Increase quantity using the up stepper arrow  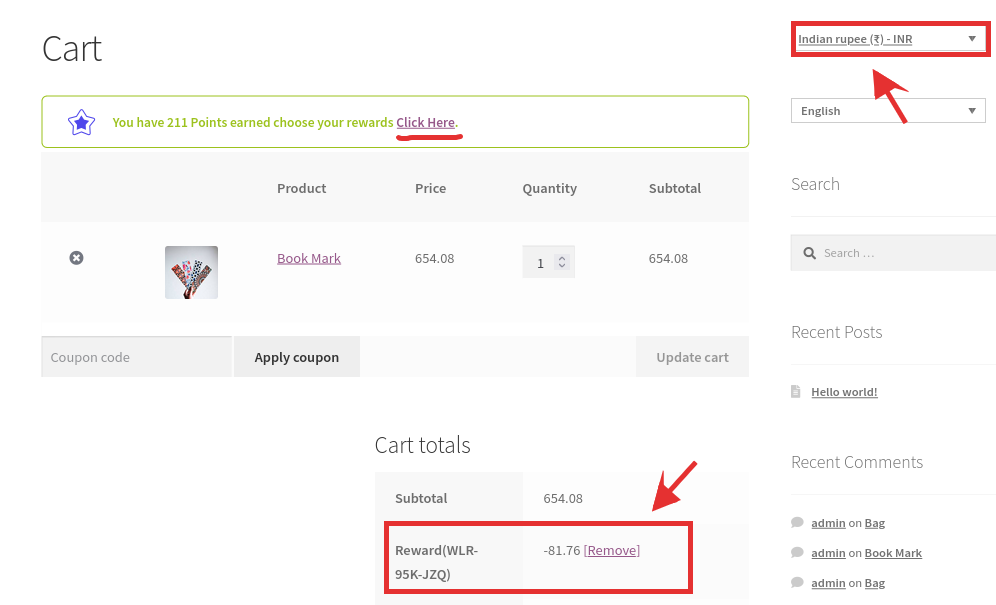tap(560, 256)
